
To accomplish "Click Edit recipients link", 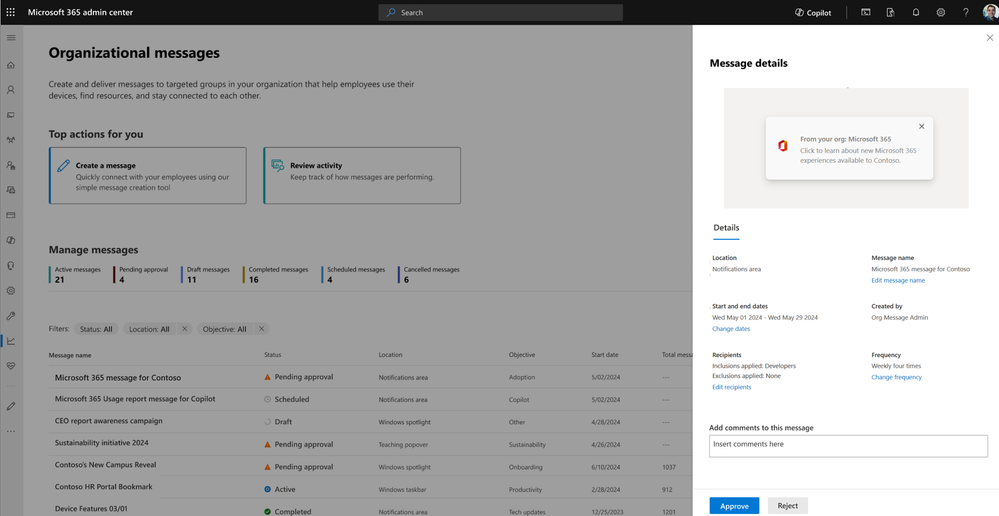I will tap(731, 387).
